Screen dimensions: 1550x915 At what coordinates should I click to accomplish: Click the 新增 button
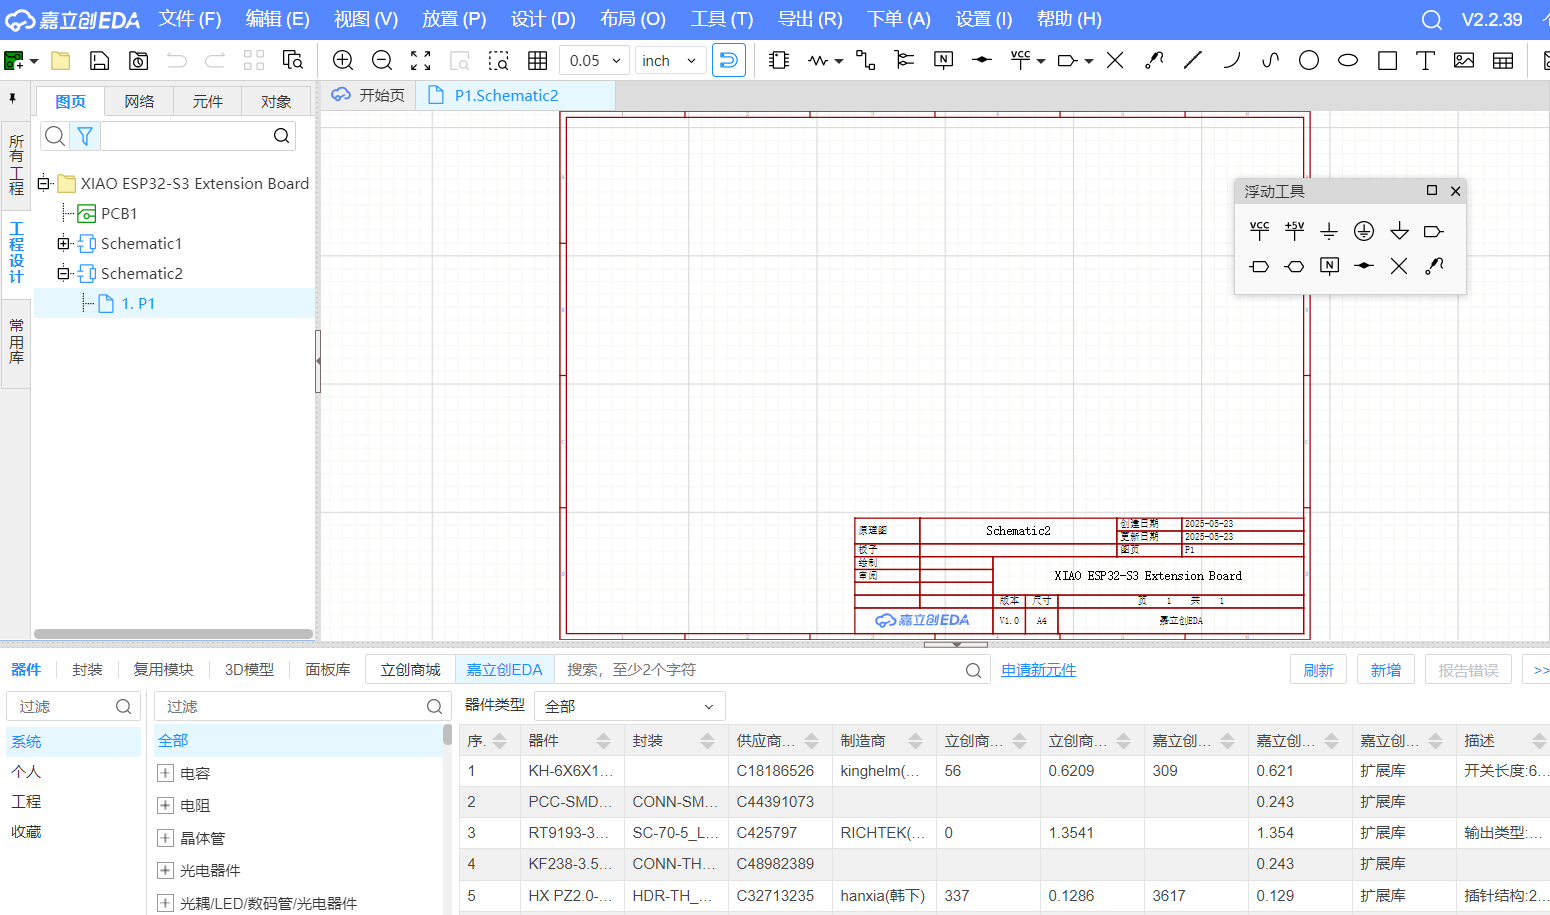(x=1385, y=670)
